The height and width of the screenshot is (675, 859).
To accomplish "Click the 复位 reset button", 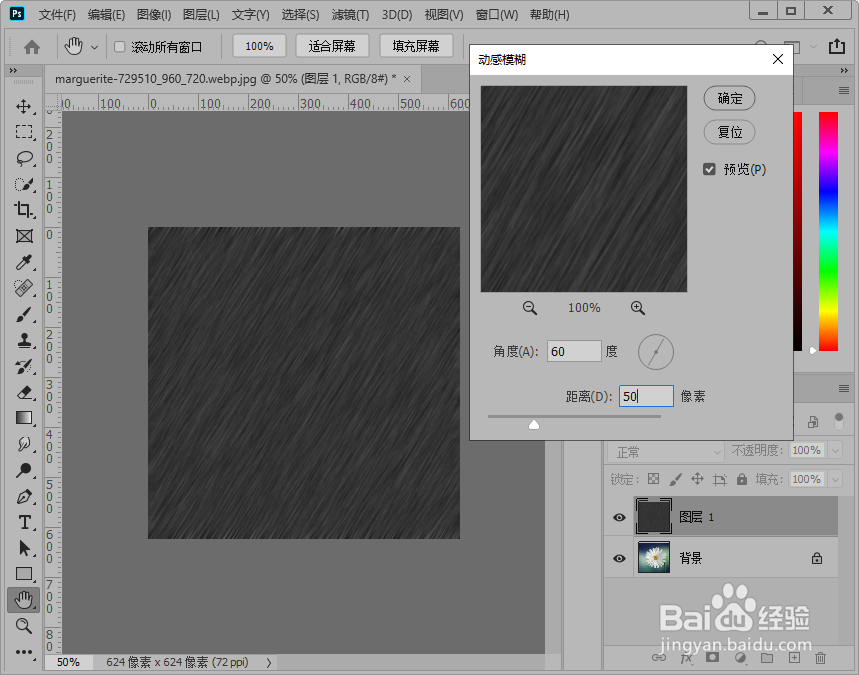I will tap(729, 131).
